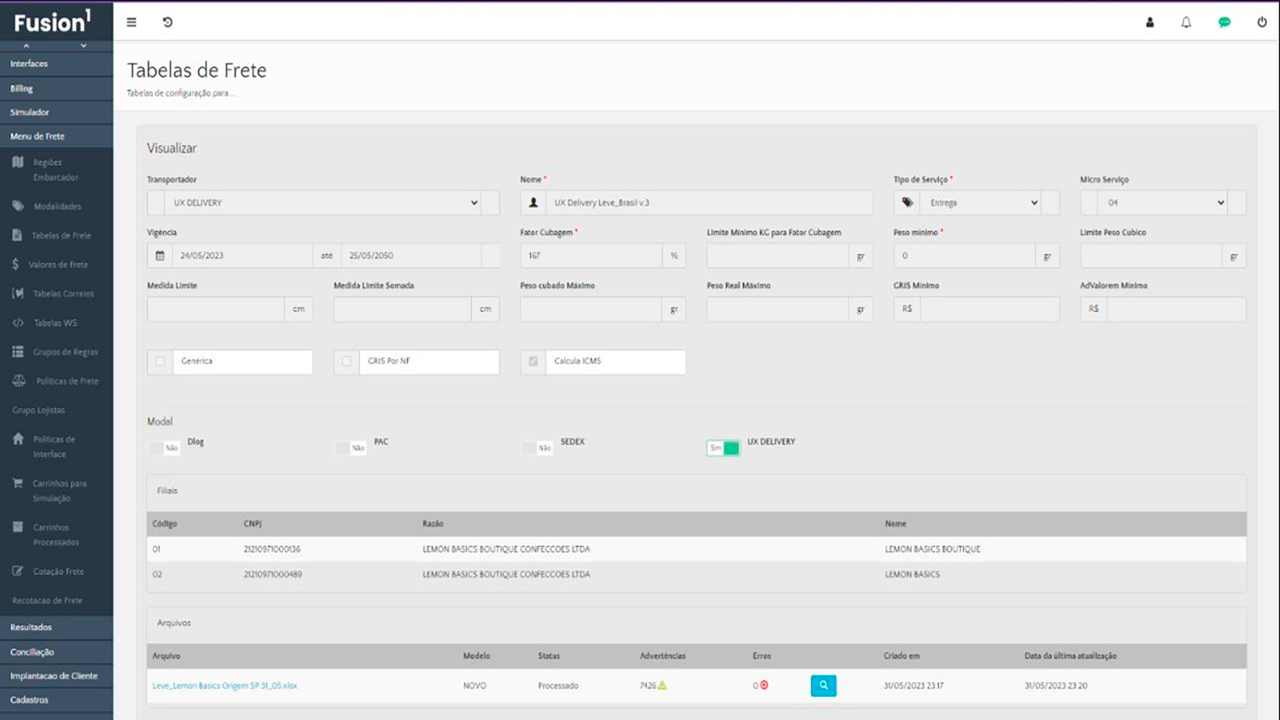This screenshot has height=720, width=1280.
Task: Click the Vigência start date 24/05/2023
Action: 243,256
